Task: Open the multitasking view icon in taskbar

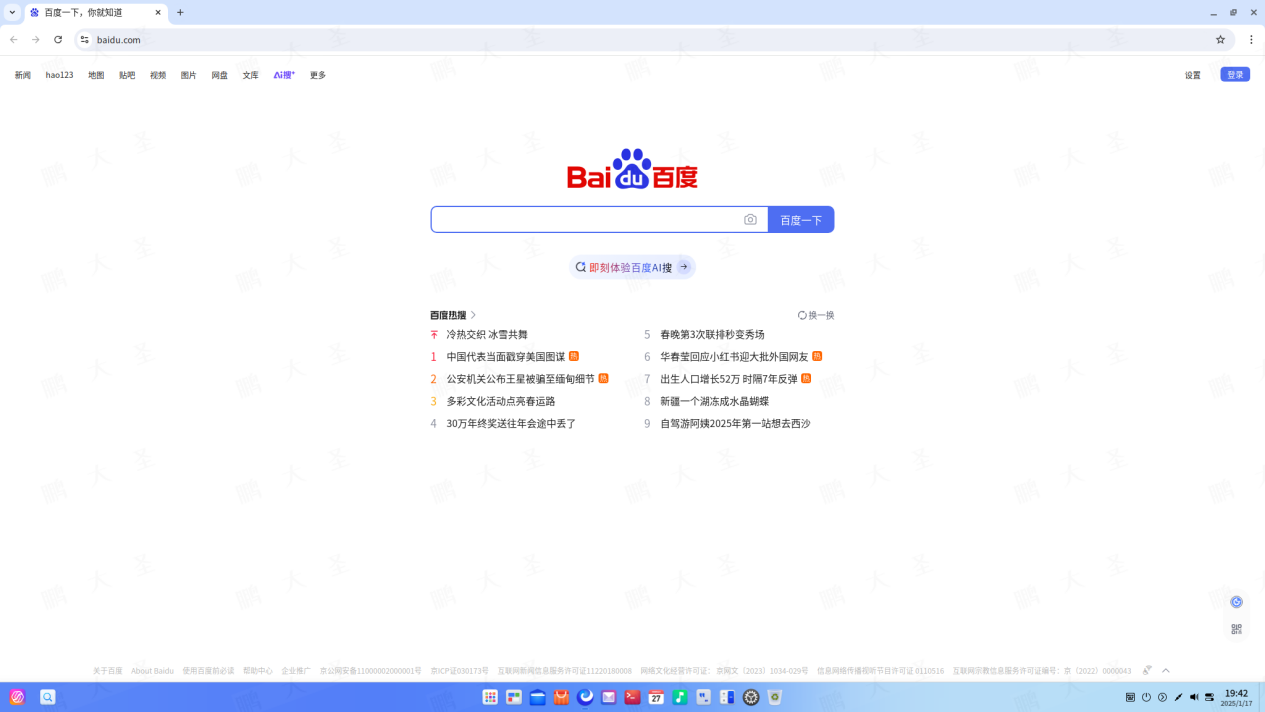Action: 514,697
